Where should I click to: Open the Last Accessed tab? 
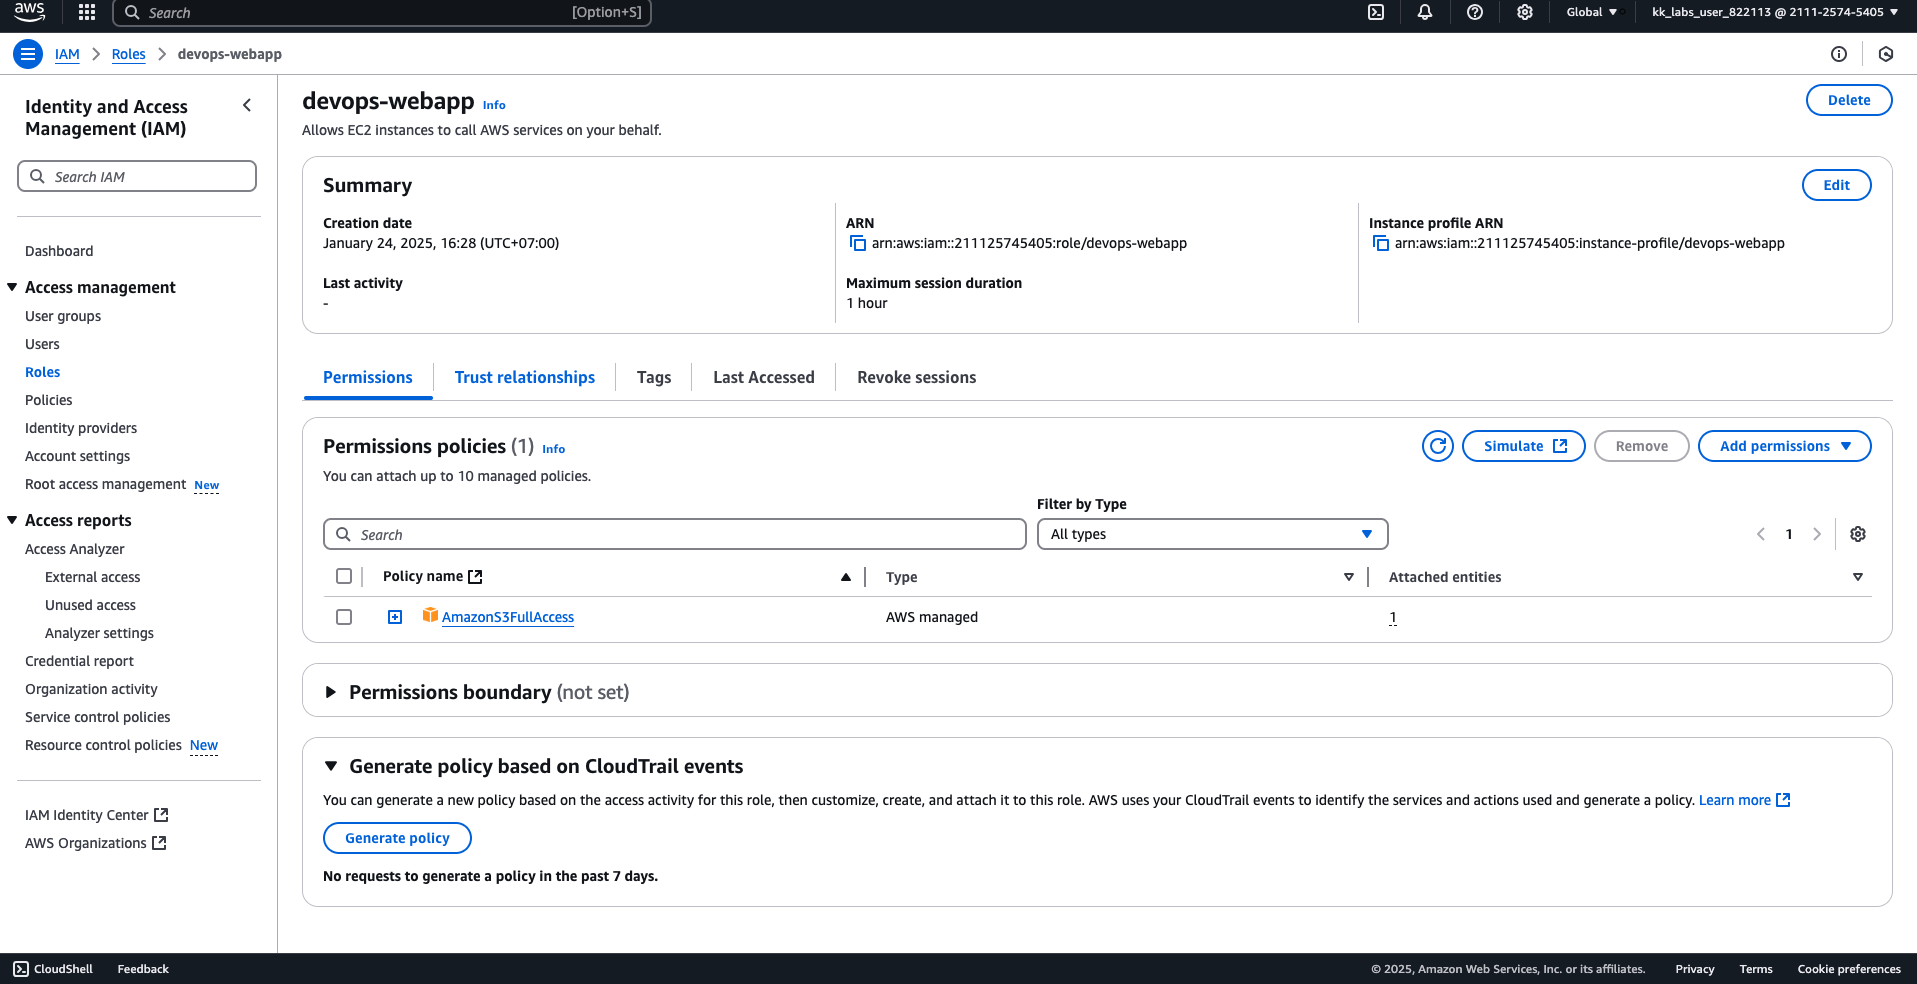[763, 377]
